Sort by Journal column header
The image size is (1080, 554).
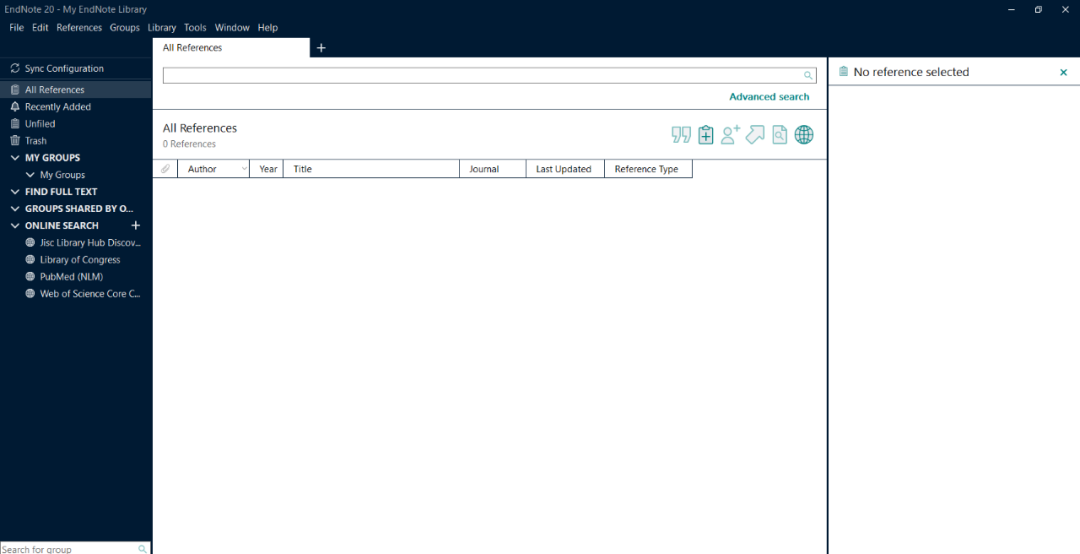(492, 169)
